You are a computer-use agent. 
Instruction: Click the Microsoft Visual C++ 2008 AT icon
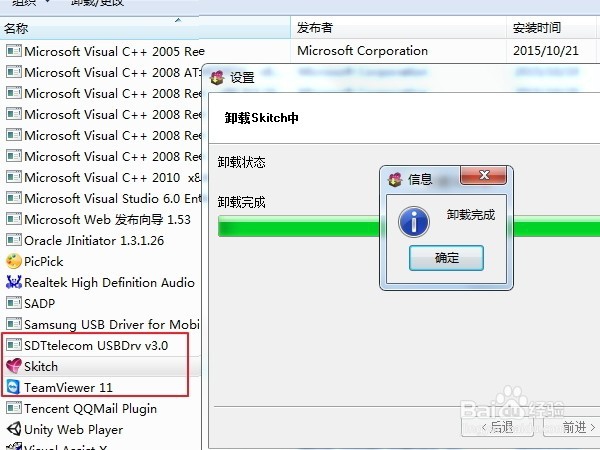click(14, 72)
